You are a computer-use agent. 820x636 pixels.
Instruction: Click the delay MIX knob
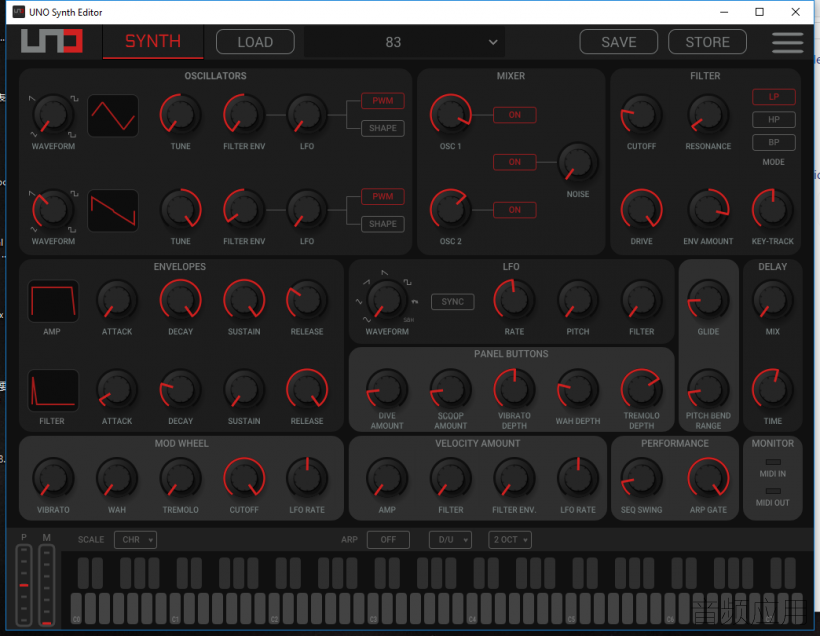[x=772, y=300]
